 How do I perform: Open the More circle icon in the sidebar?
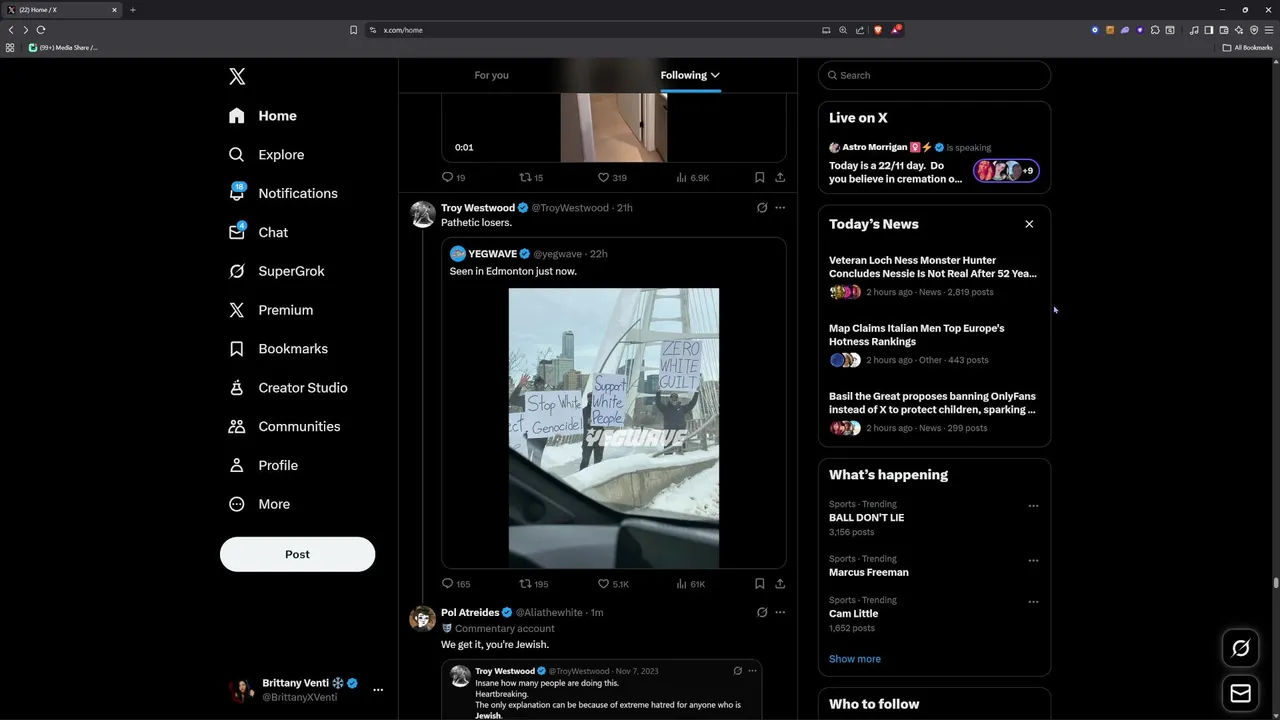click(x=237, y=504)
